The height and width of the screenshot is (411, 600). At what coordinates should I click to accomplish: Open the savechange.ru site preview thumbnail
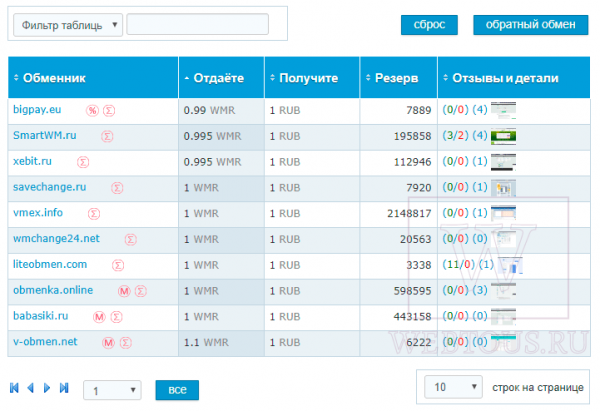pos(503,188)
